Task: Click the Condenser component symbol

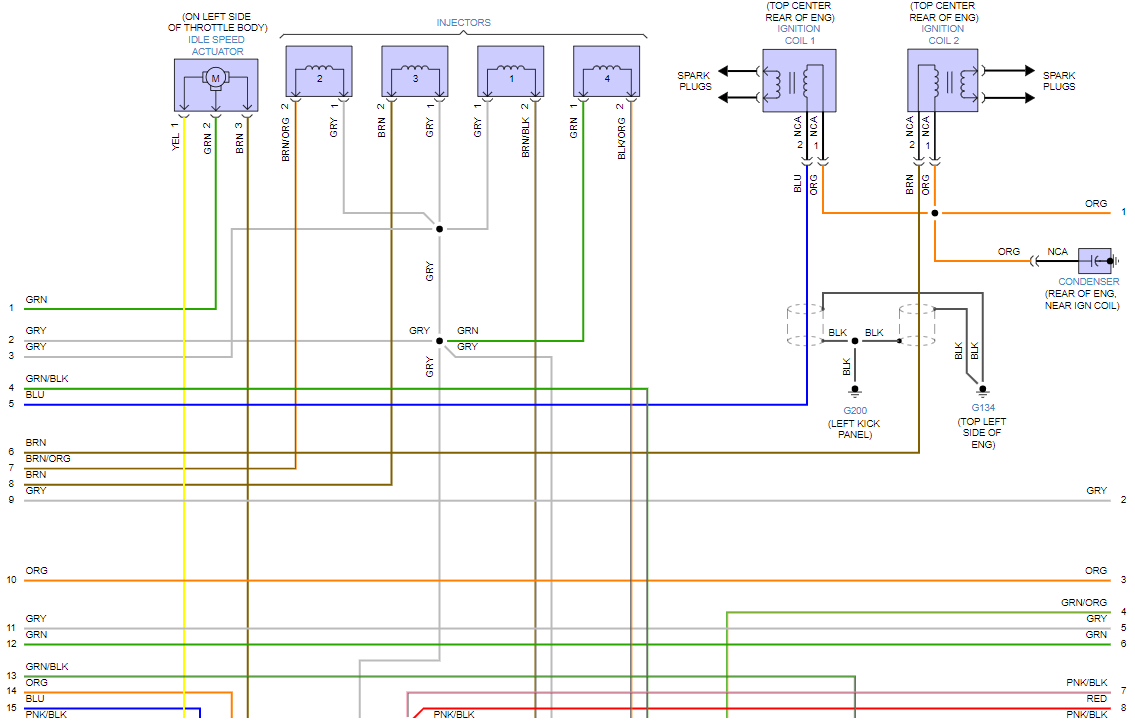Action: pyautogui.click(x=1095, y=261)
